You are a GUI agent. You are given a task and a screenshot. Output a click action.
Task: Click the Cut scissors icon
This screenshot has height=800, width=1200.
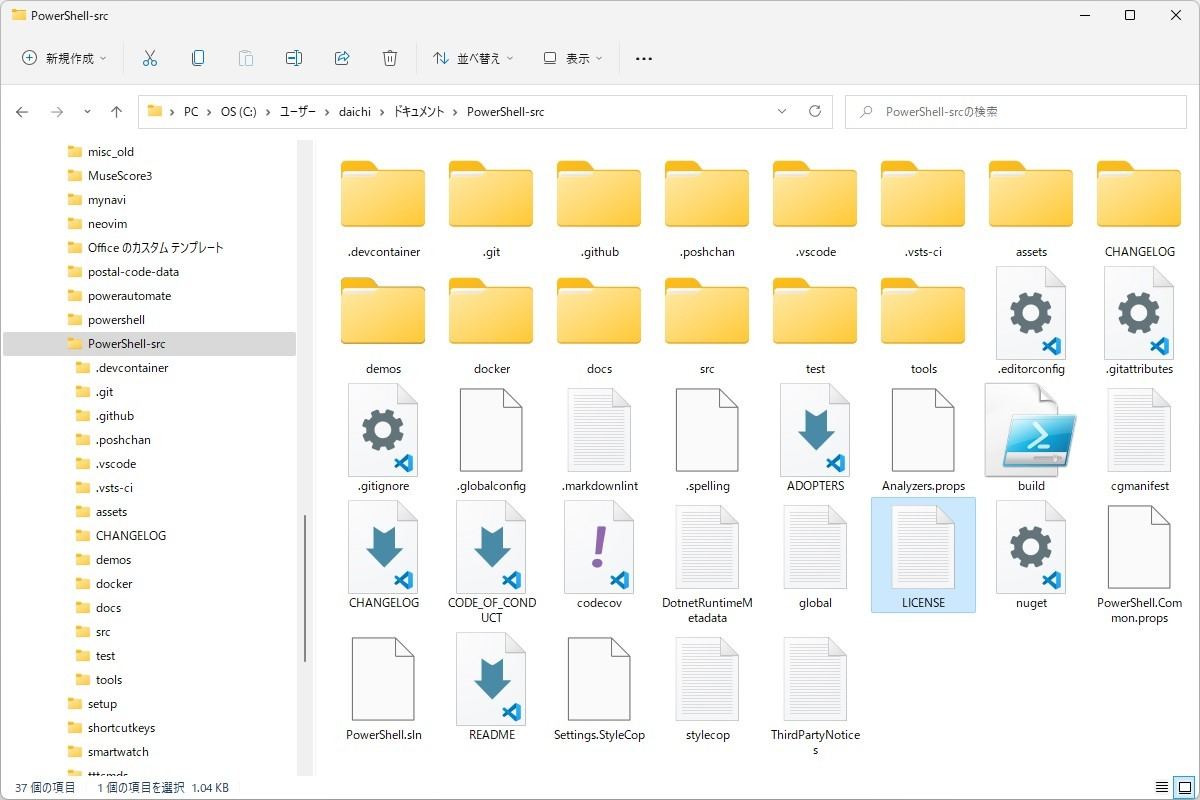point(150,58)
